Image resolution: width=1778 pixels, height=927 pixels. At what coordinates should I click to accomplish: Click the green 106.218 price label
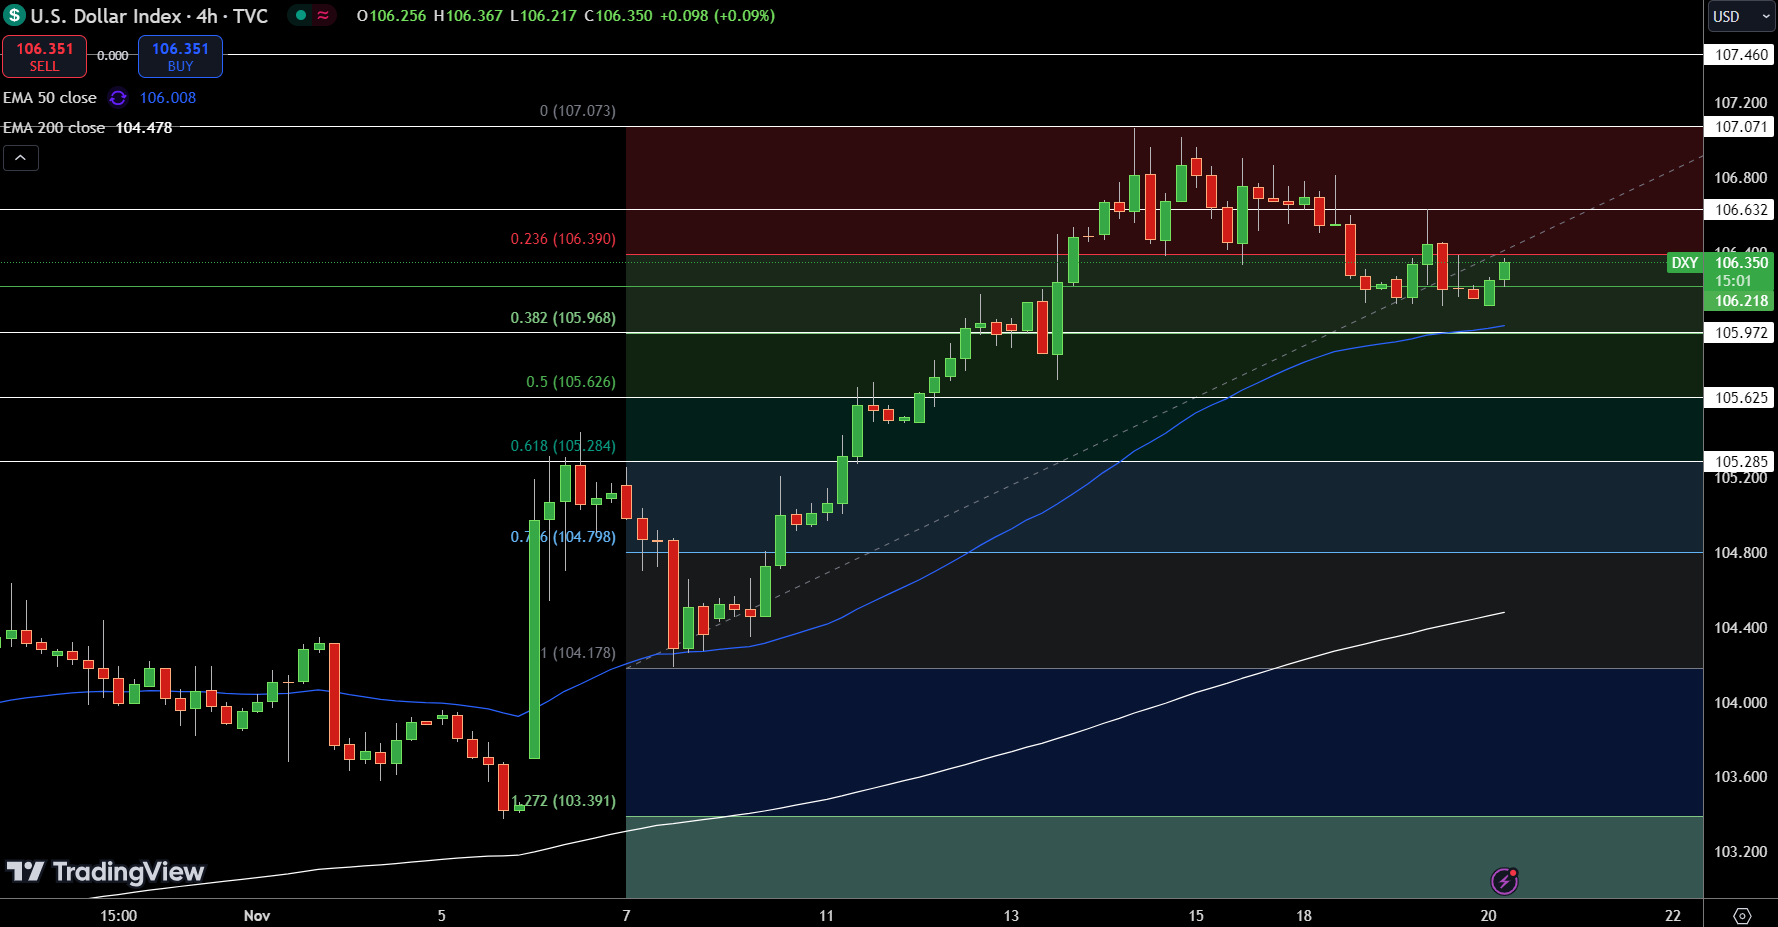coord(1741,301)
